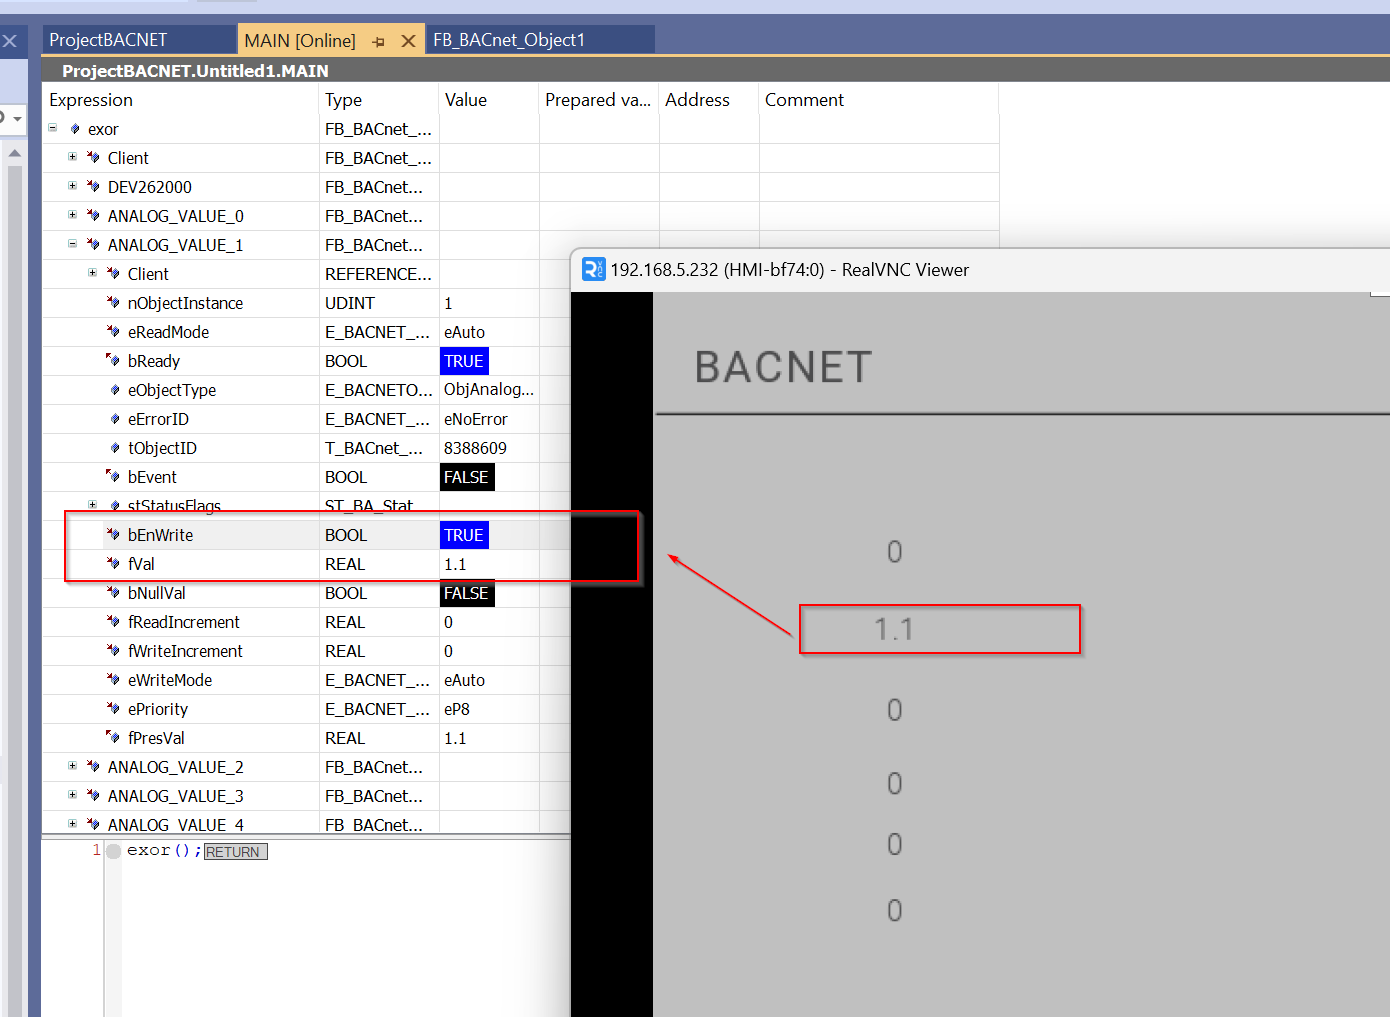The image size is (1390, 1017).
Task: Click the bReady output variable icon
Action: pyautogui.click(x=113, y=361)
